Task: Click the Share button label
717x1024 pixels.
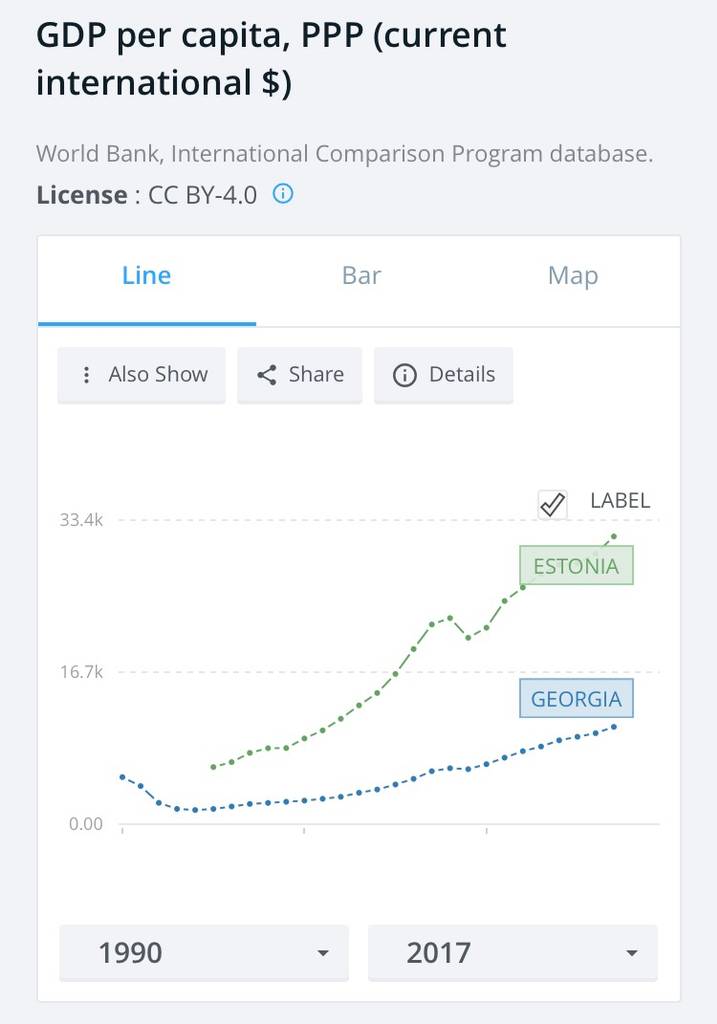Action: (x=316, y=375)
